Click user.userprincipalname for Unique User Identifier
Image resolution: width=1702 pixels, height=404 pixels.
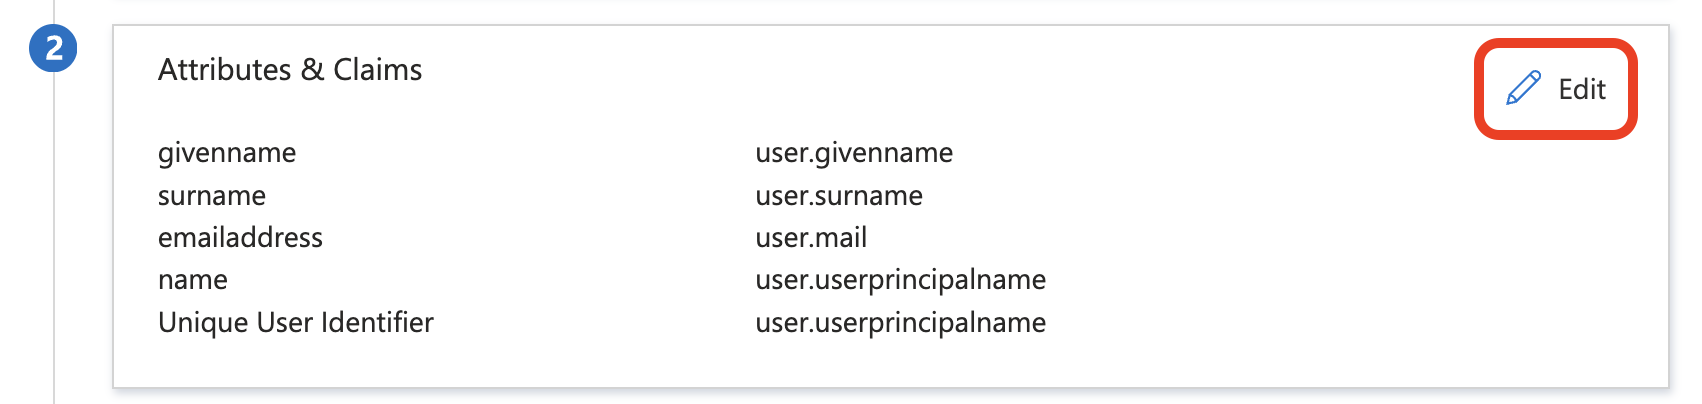click(x=900, y=323)
